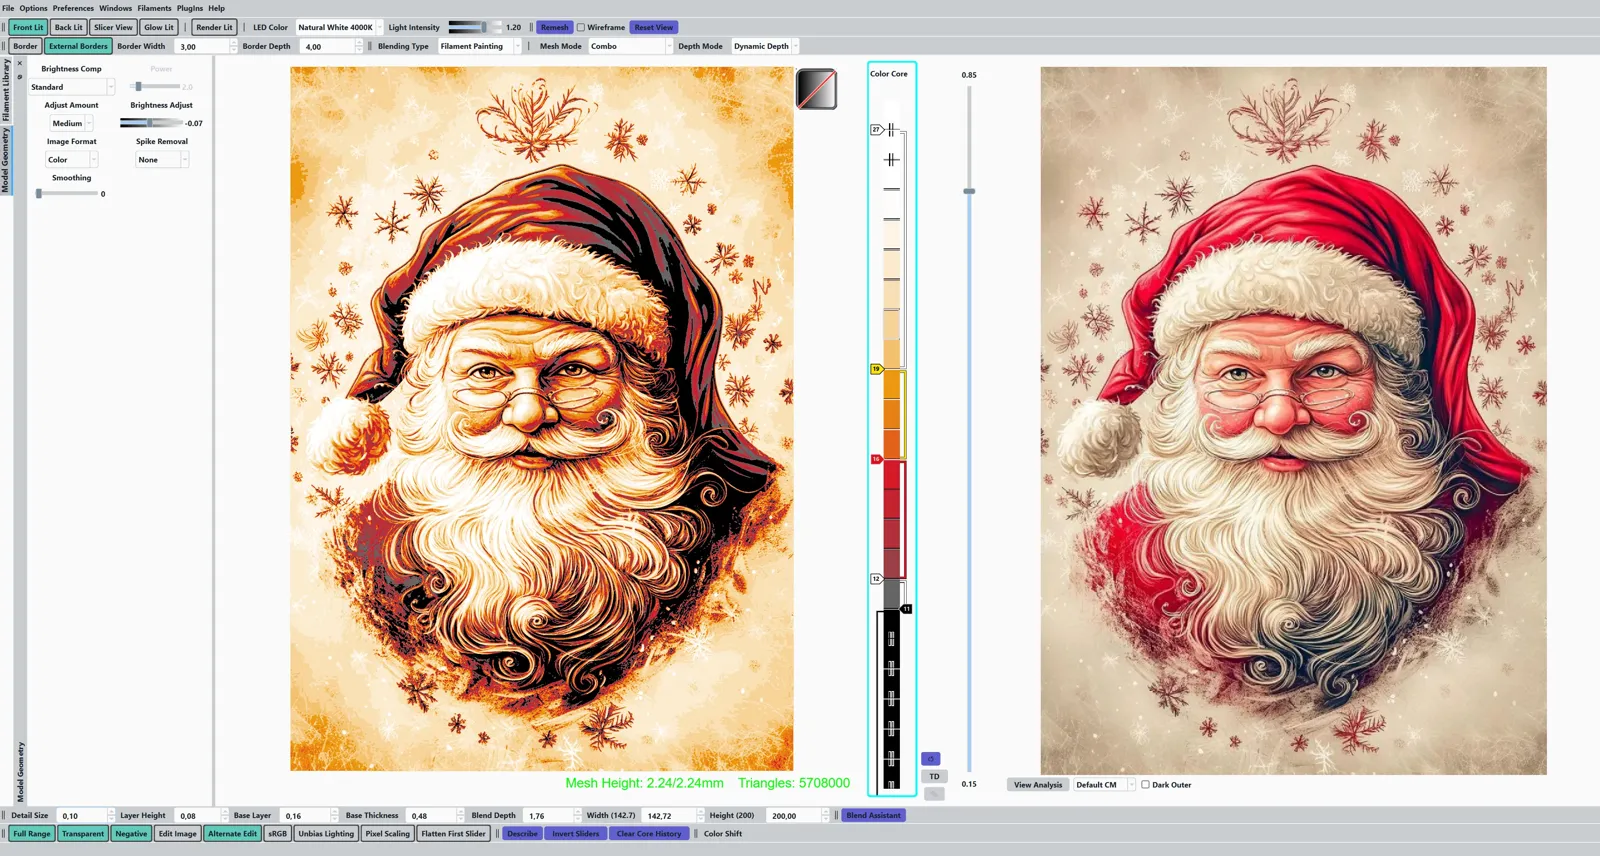Viewport: 1600px width, 856px height.
Task: Click the Light Intensity slider
Action: 474,27
